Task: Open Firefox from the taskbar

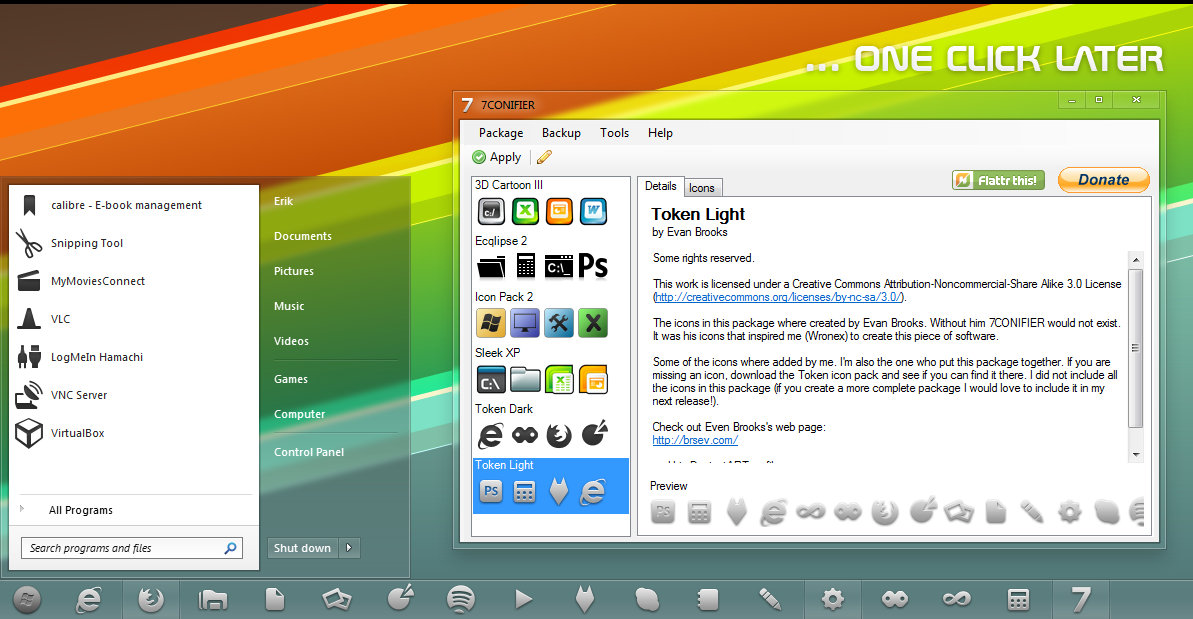Action: (151, 600)
